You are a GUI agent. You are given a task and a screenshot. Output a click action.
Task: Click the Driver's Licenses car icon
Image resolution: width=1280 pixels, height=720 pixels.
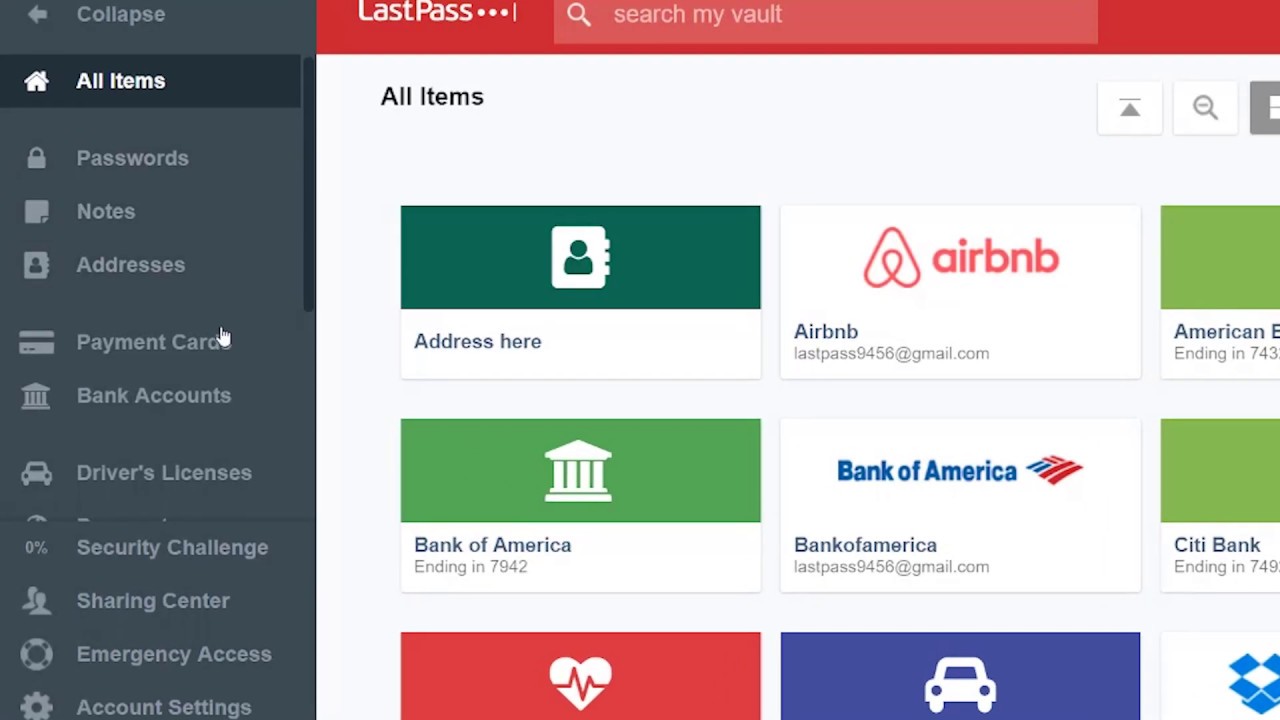[37, 473]
